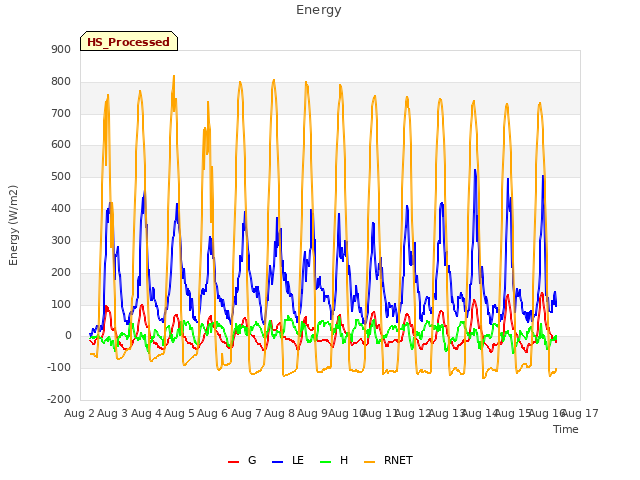Click the 500 y-axis tick value
The height and width of the screenshot is (480, 640).
pos(61,176)
